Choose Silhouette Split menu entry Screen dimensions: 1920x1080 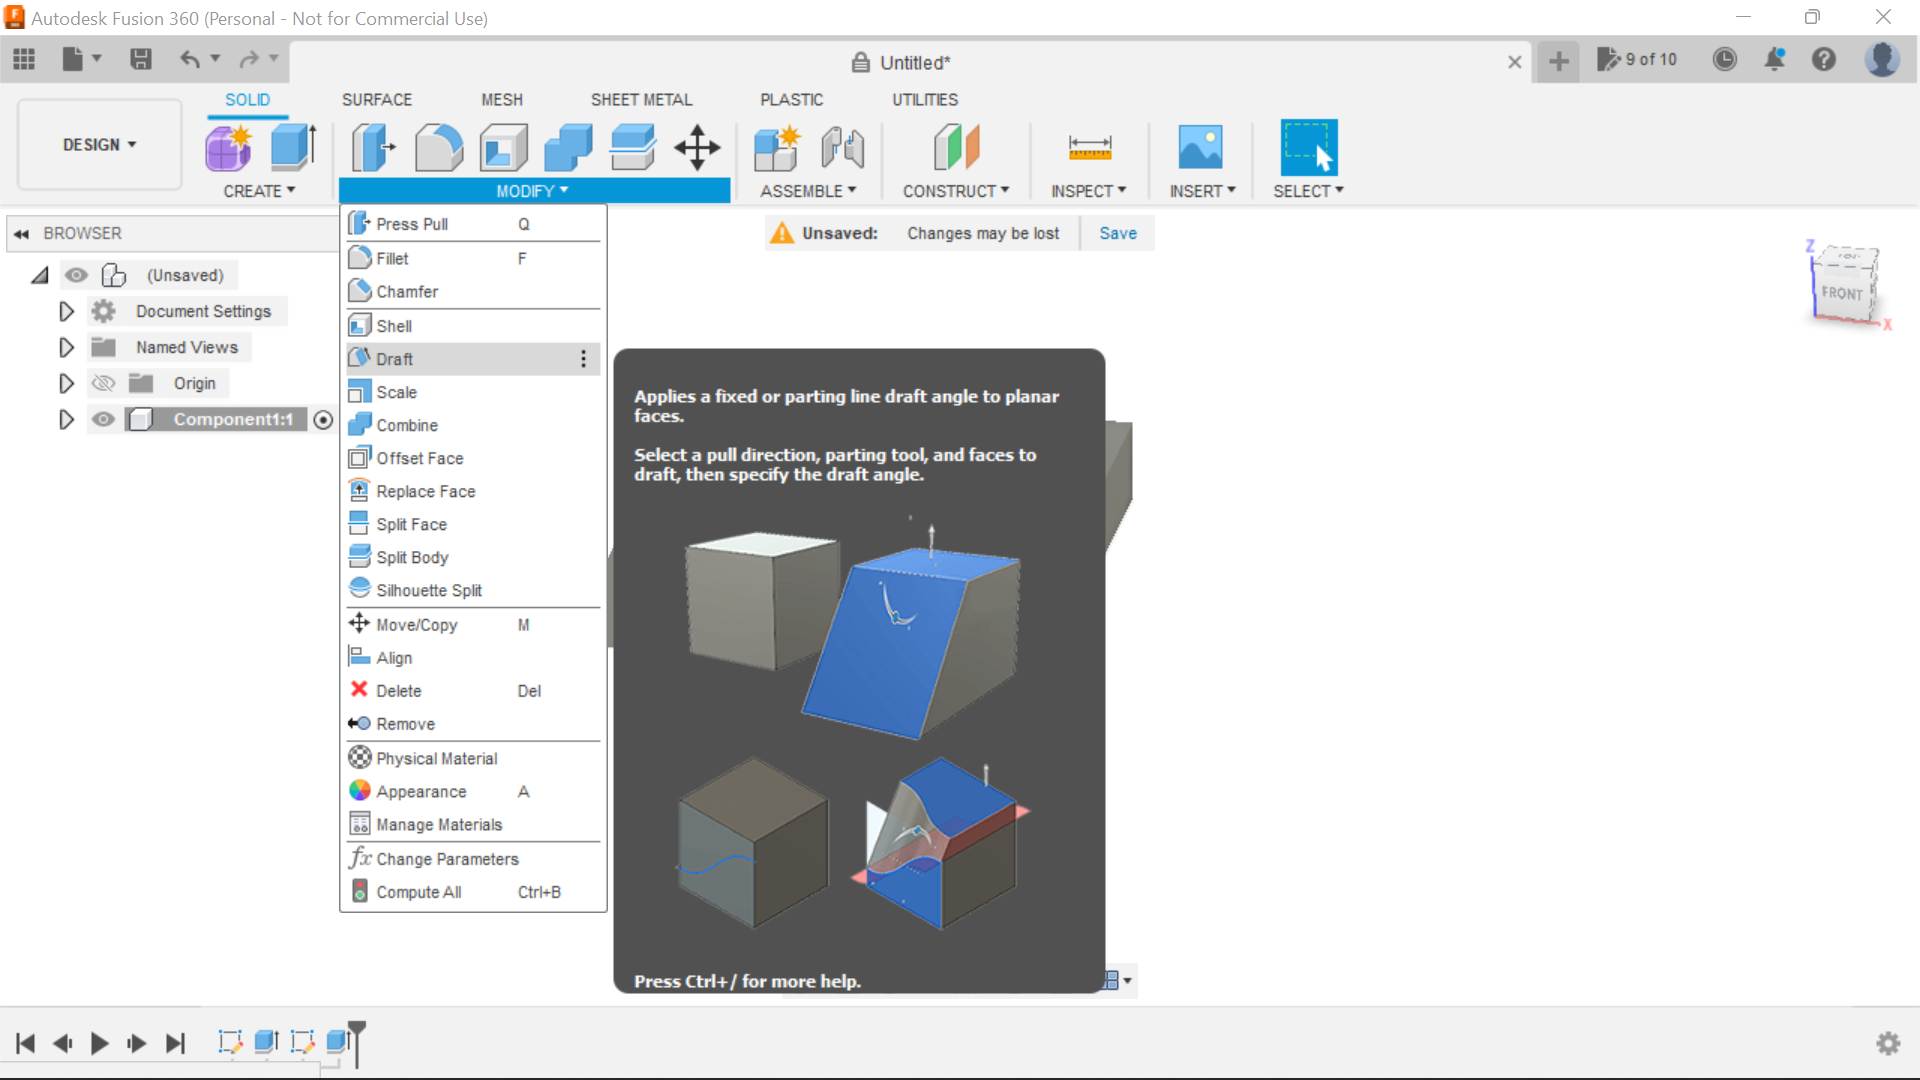(x=473, y=590)
